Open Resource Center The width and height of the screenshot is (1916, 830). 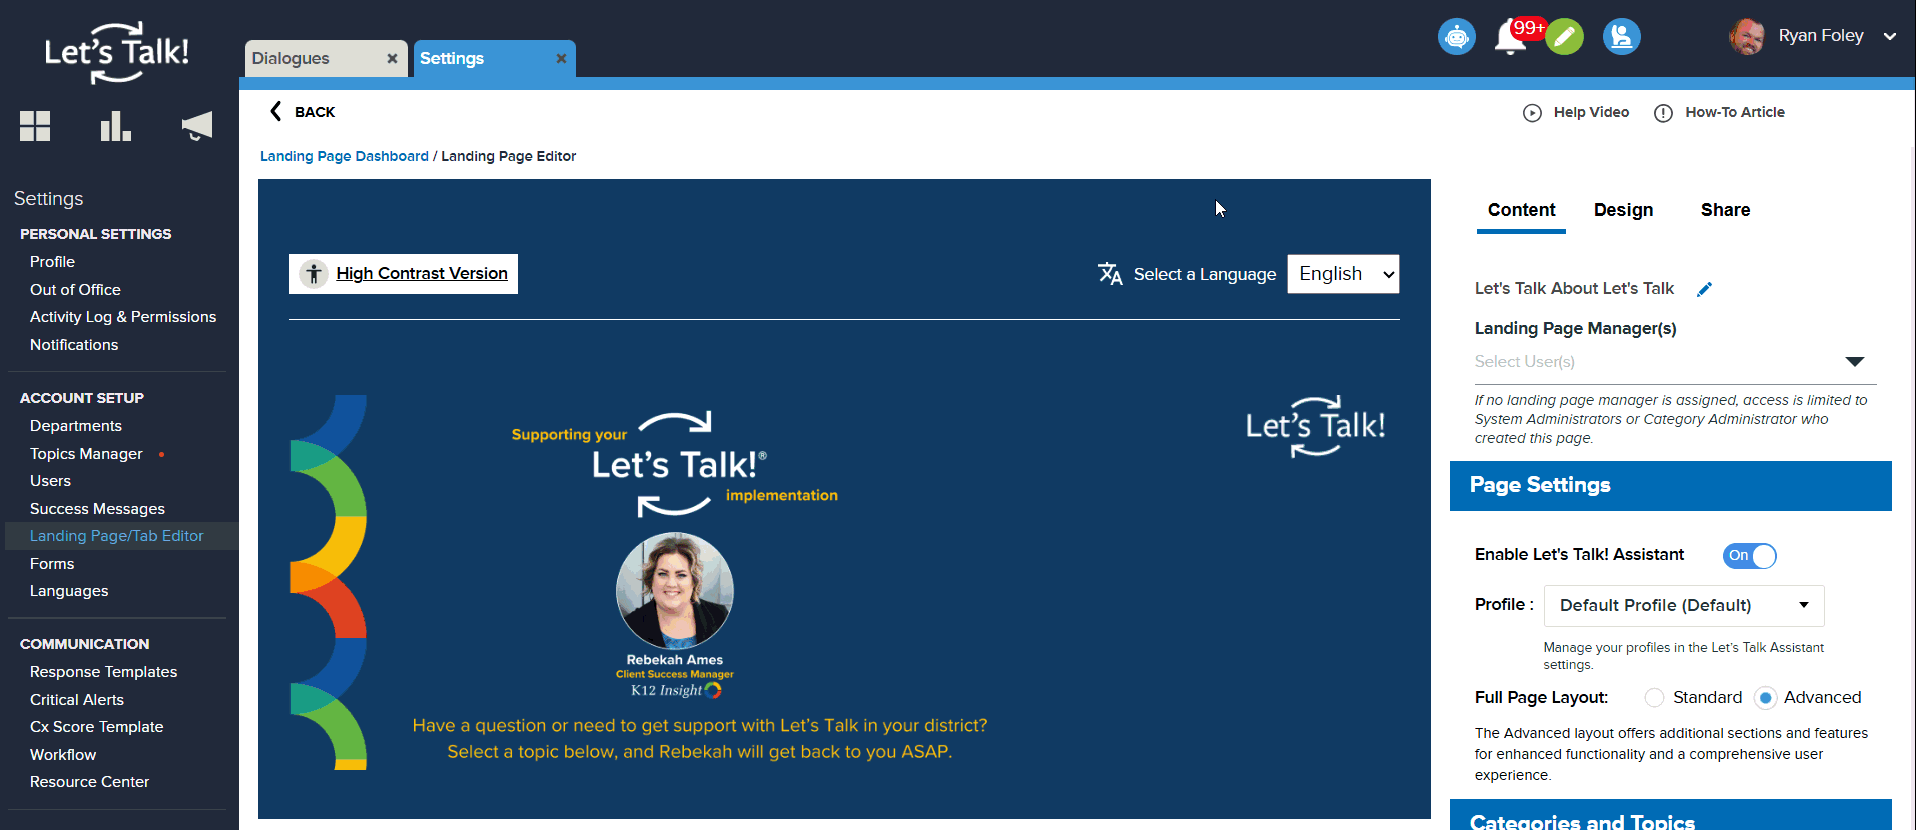(89, 782)
